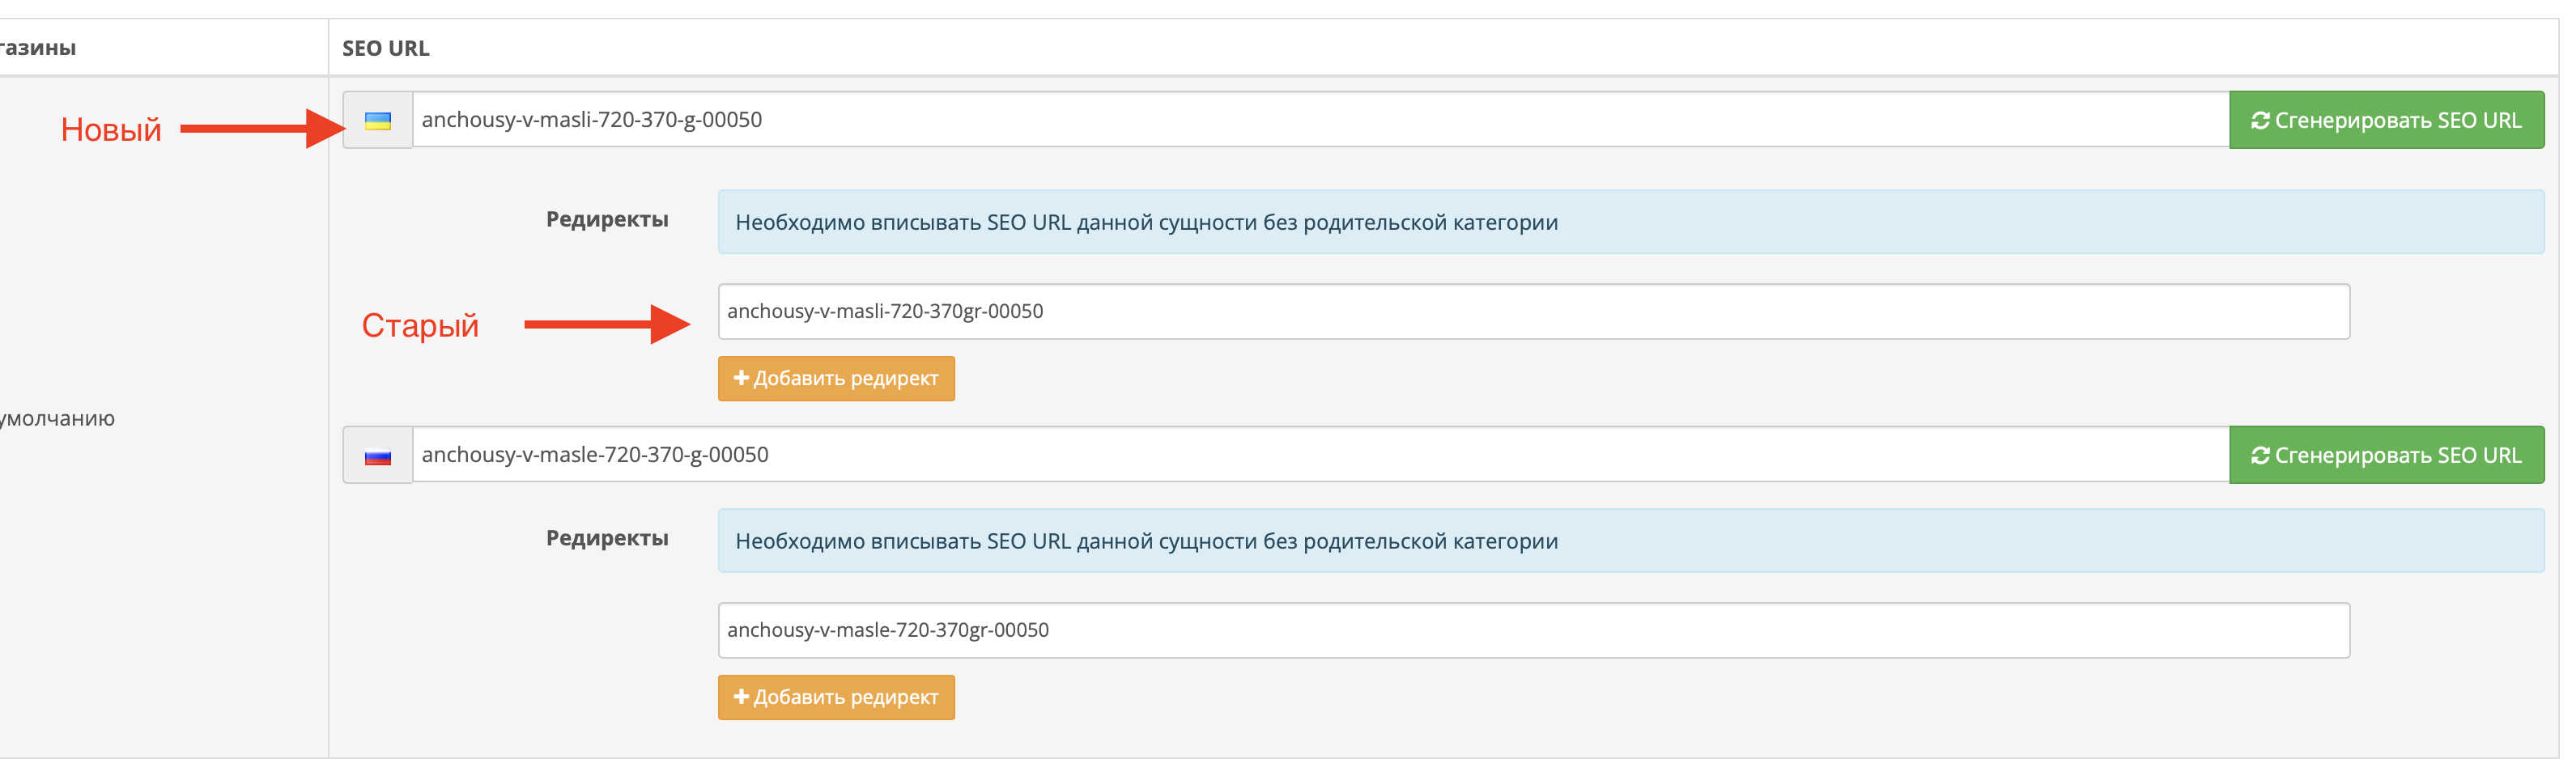Click refresh icon on second Сгенерировать SEO URL
This screenshot has width=2576, height=759.
click(2260, 456)
